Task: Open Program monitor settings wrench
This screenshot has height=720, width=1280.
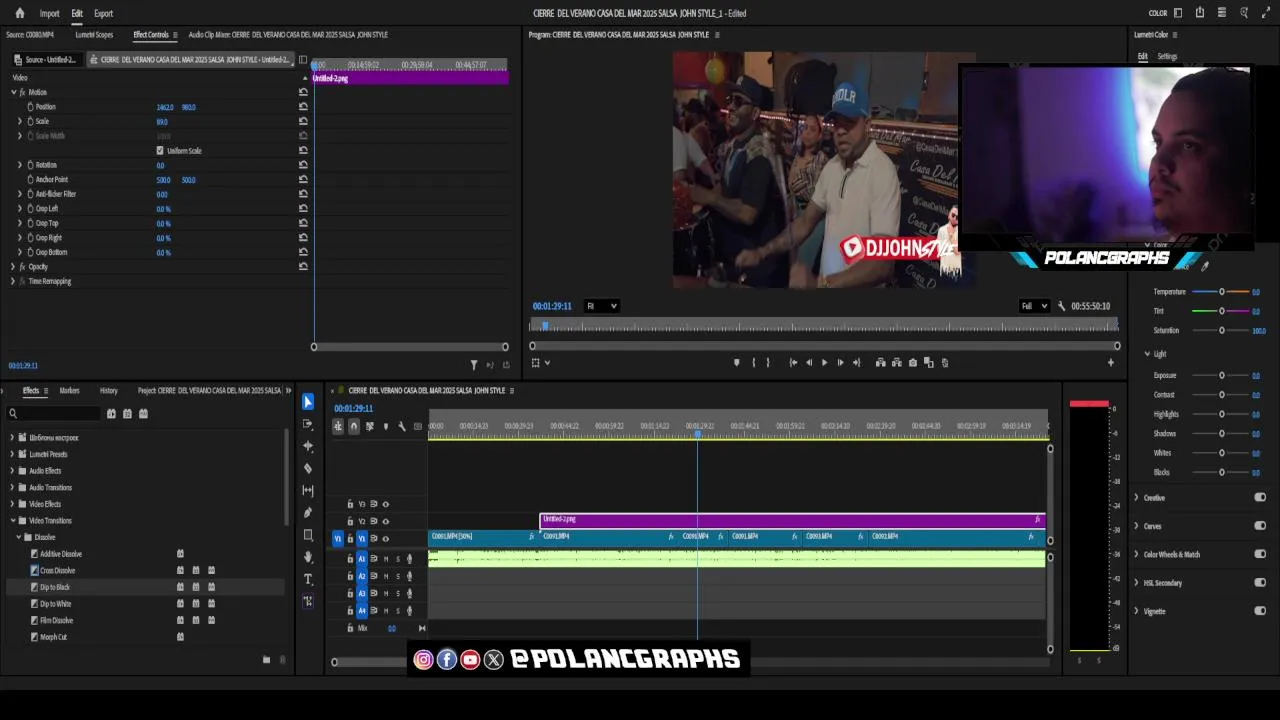Action: [x=1061, y=306]
